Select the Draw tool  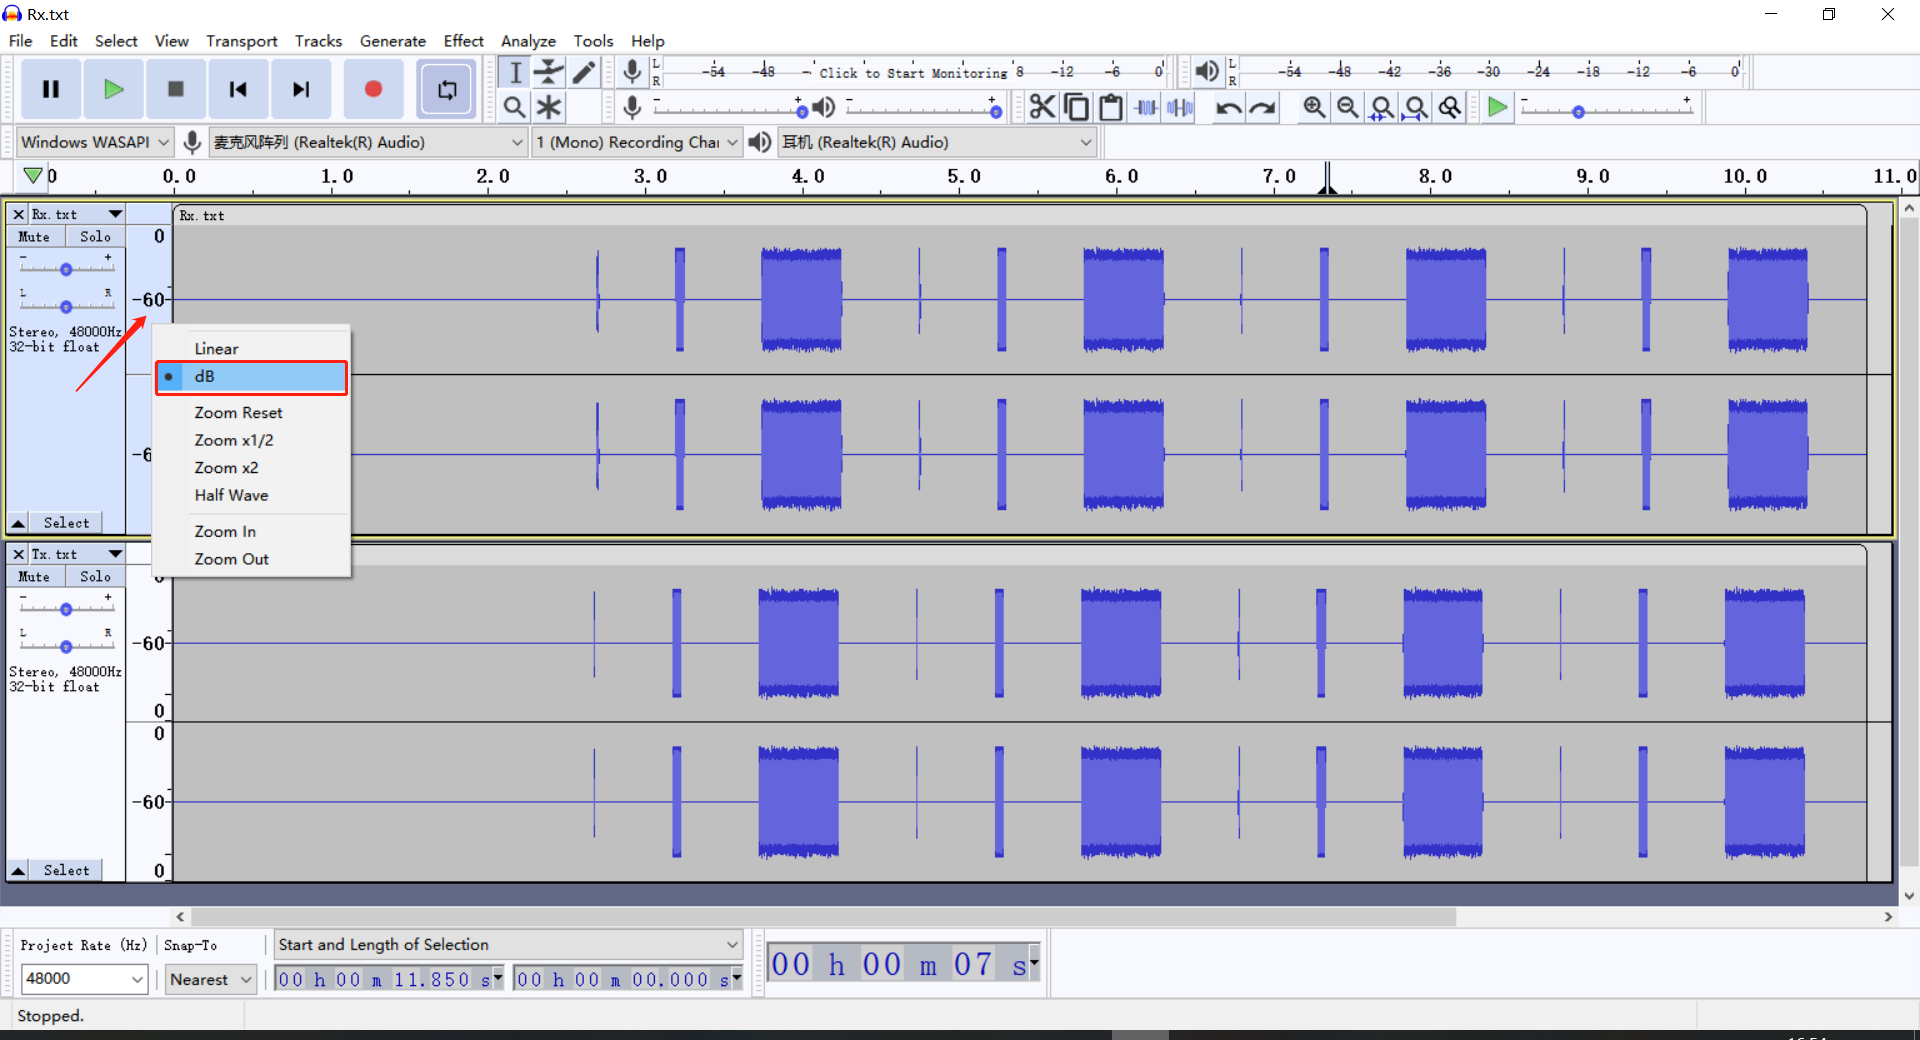click(584, 71)
